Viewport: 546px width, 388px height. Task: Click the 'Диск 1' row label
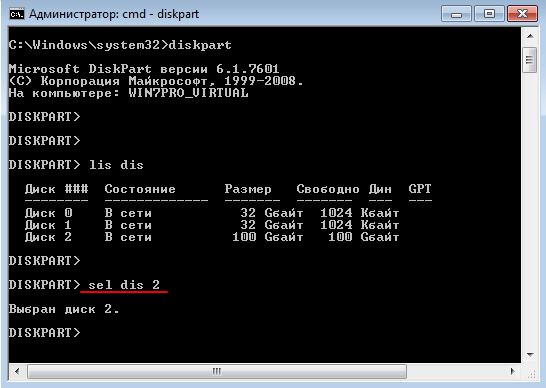[48, 225]
